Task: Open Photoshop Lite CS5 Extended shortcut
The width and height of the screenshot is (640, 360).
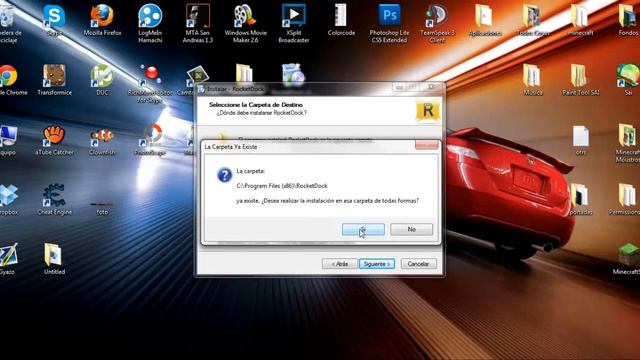Action: click(389, 24)
